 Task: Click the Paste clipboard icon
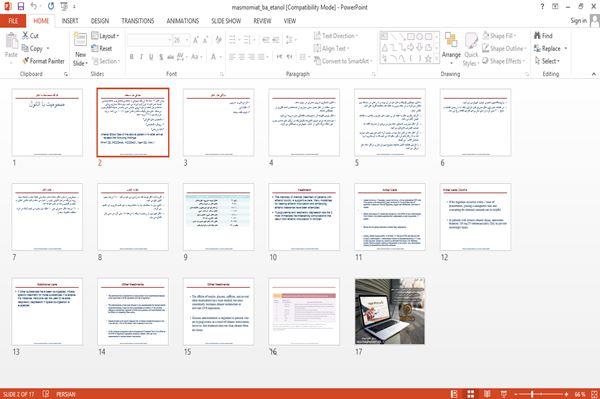pyautogui.click(x=11, y=41)
